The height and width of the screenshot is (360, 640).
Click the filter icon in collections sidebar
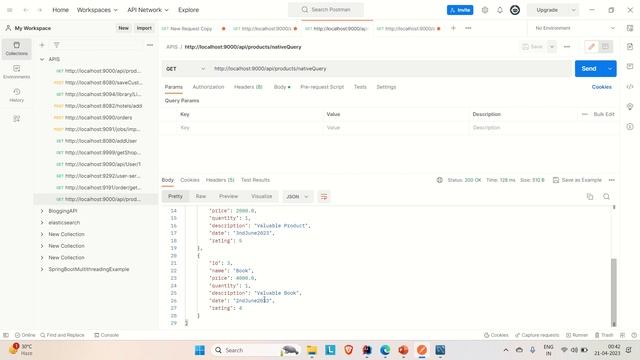point(57,45)
